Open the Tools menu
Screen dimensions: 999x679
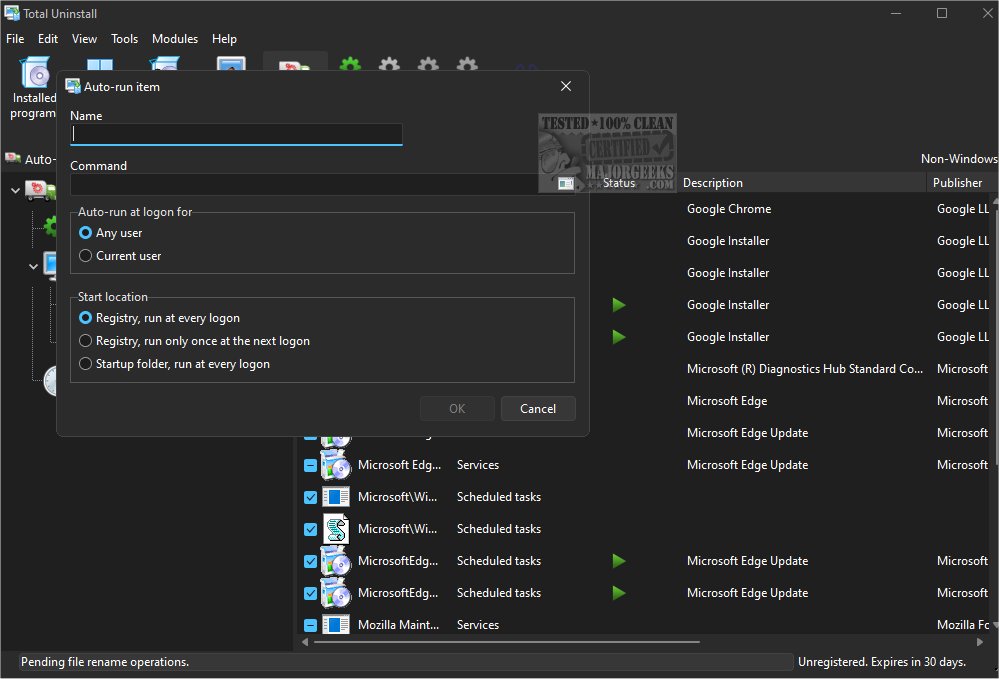[x=124, y=39]
